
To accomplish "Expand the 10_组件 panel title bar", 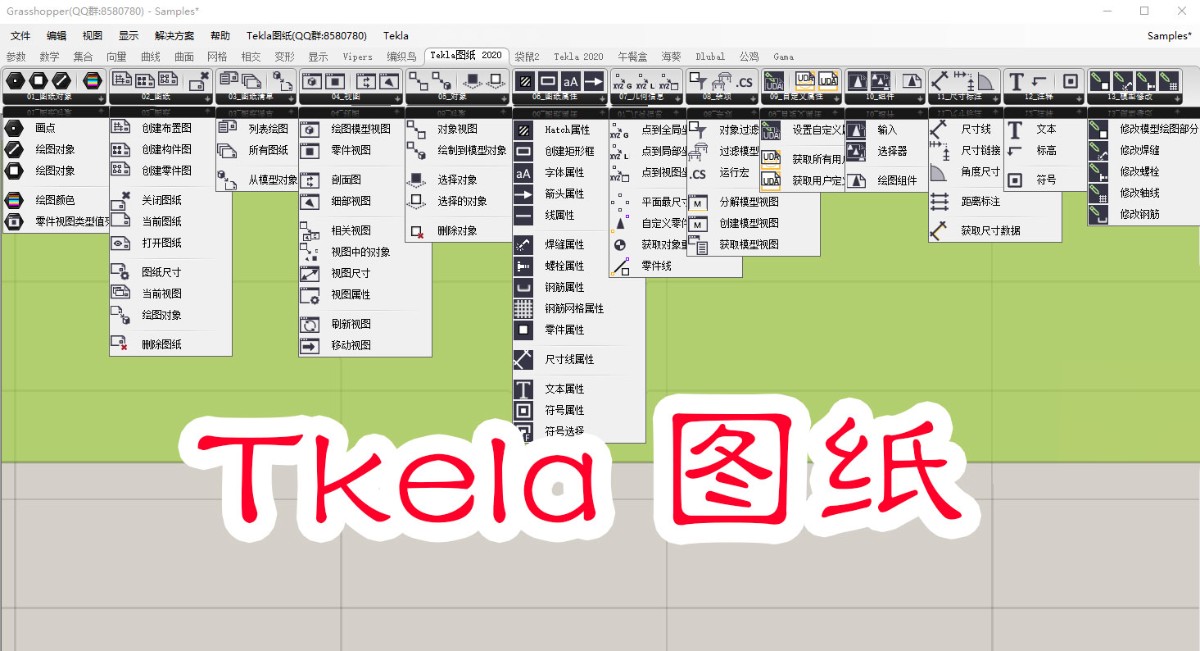I will click(885, 98).
